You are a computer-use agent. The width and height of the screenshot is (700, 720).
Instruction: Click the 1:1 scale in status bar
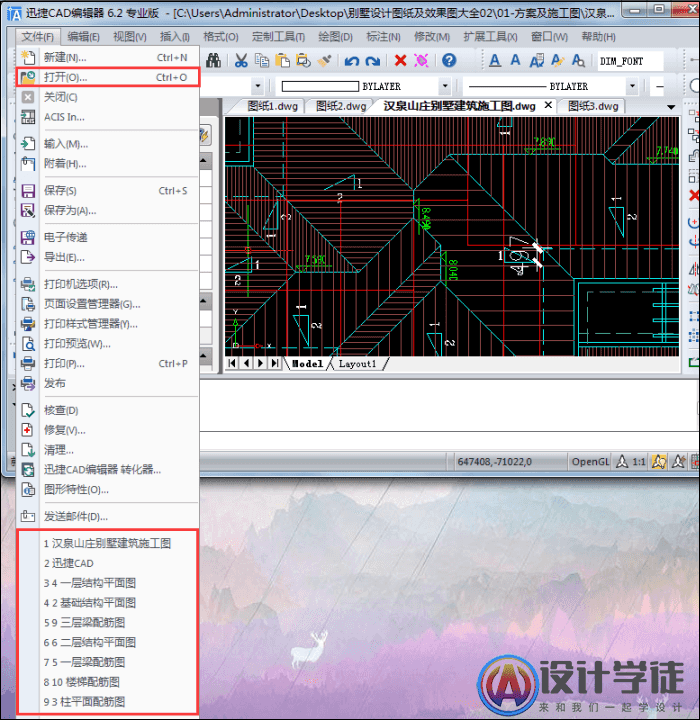(x=639, y=461)
